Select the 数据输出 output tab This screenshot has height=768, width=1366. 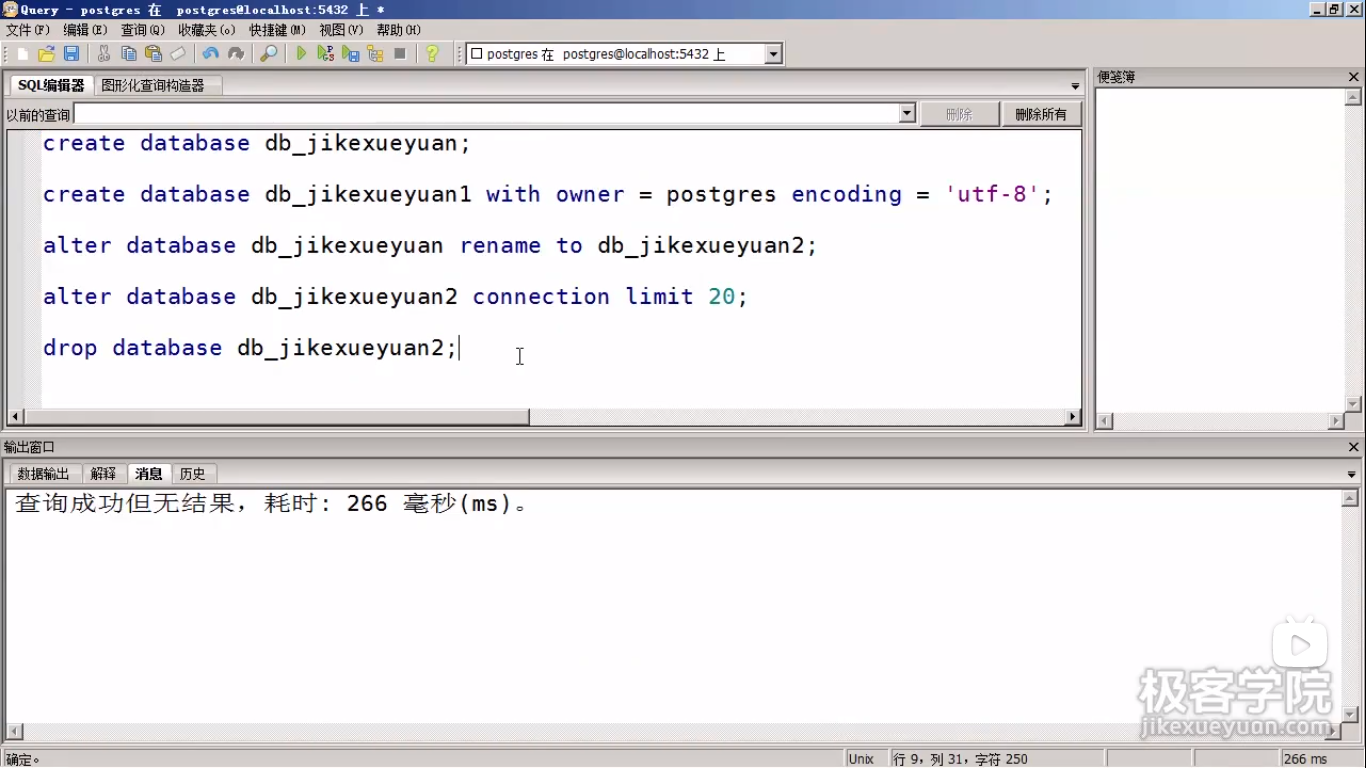[43, 473]
